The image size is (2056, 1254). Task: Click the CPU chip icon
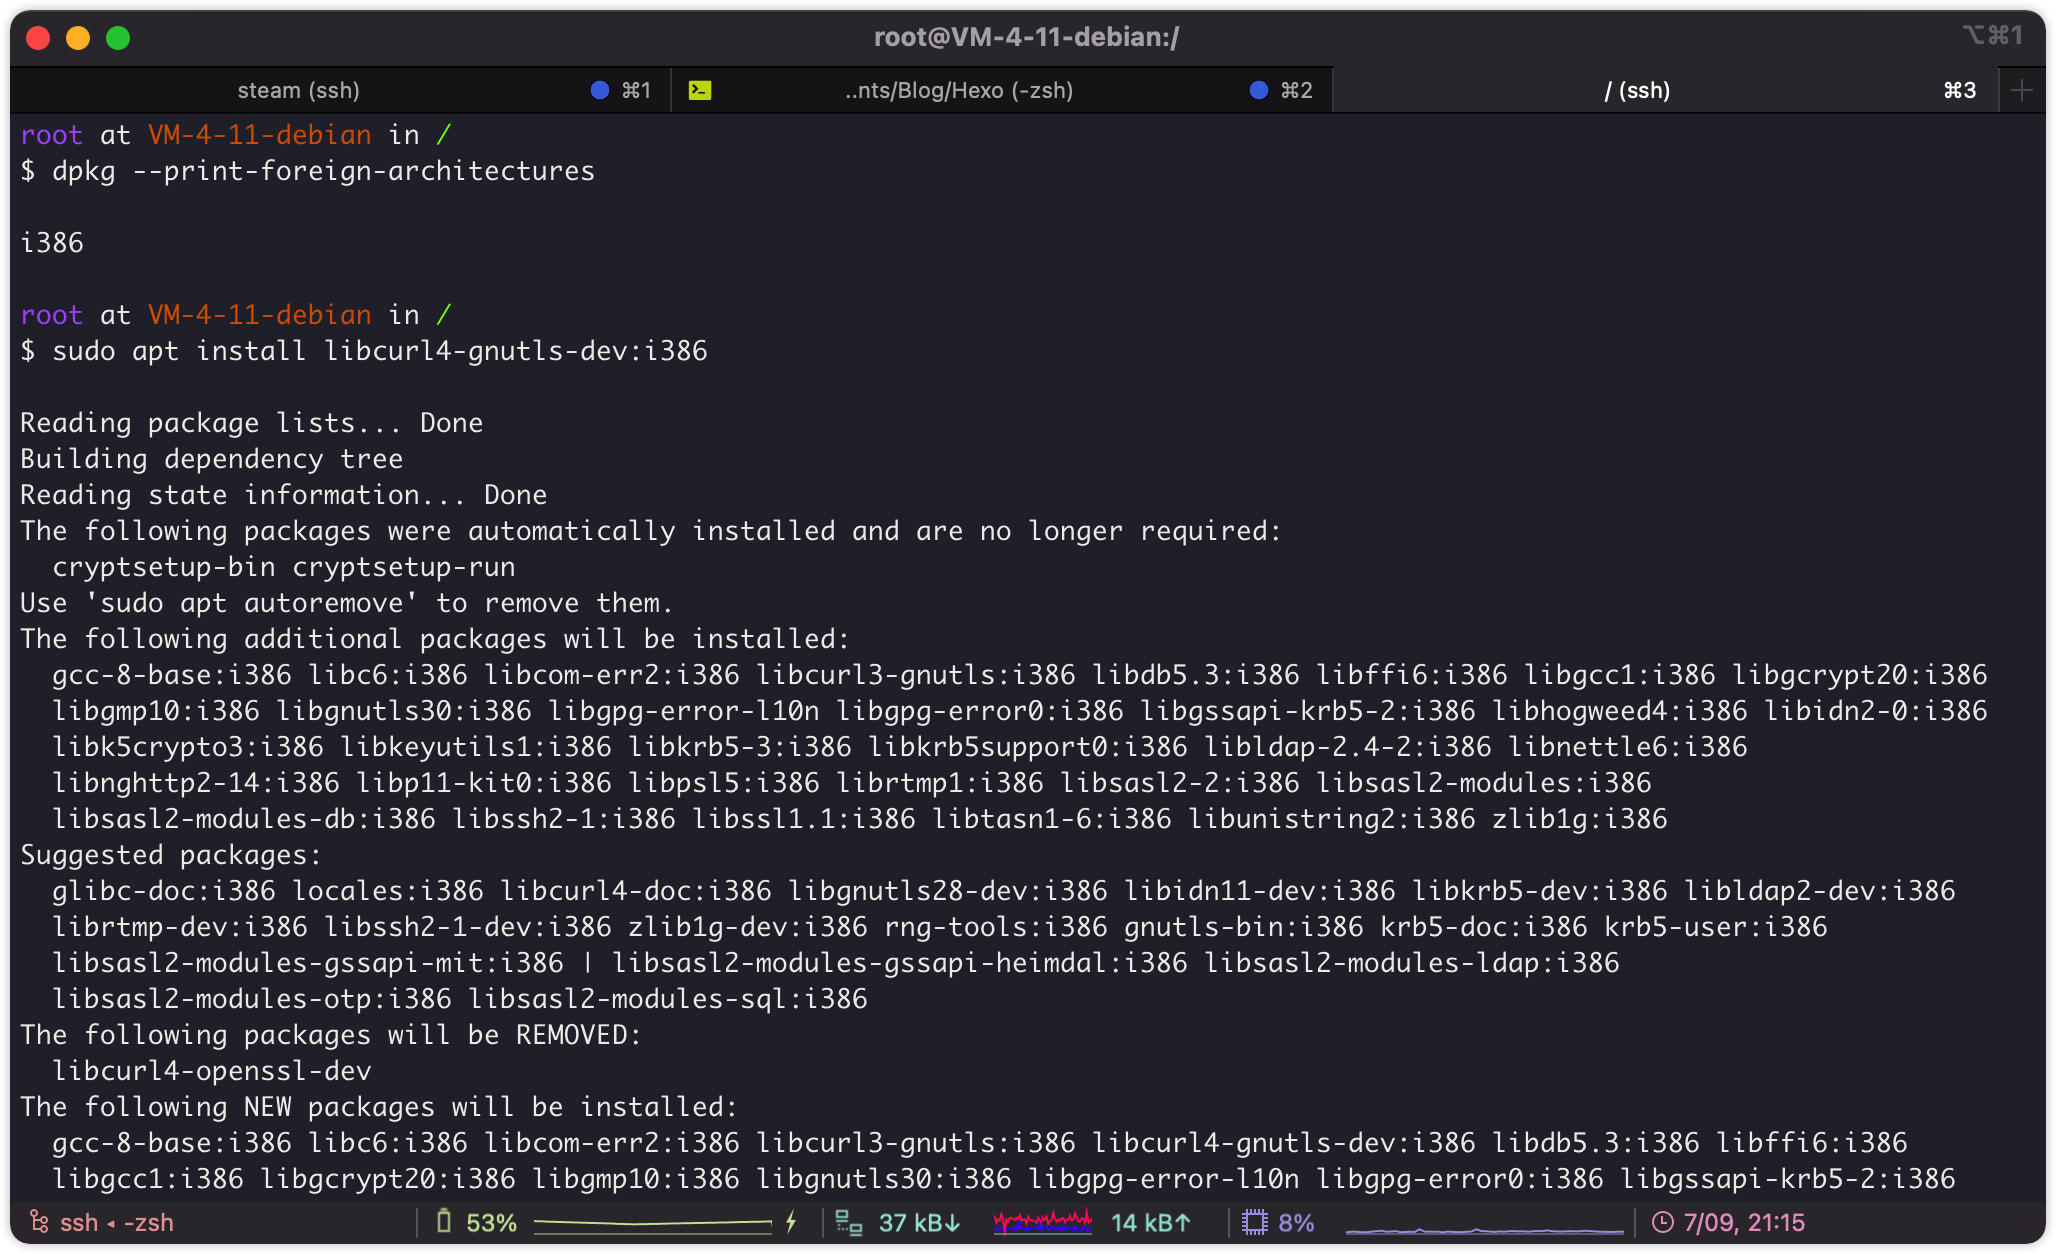click(1254, 1222)
